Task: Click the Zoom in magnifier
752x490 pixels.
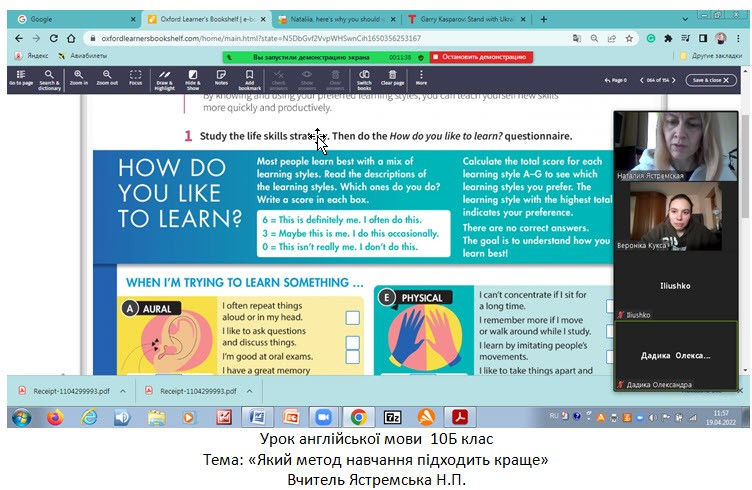Action: [x=78, y=79]
